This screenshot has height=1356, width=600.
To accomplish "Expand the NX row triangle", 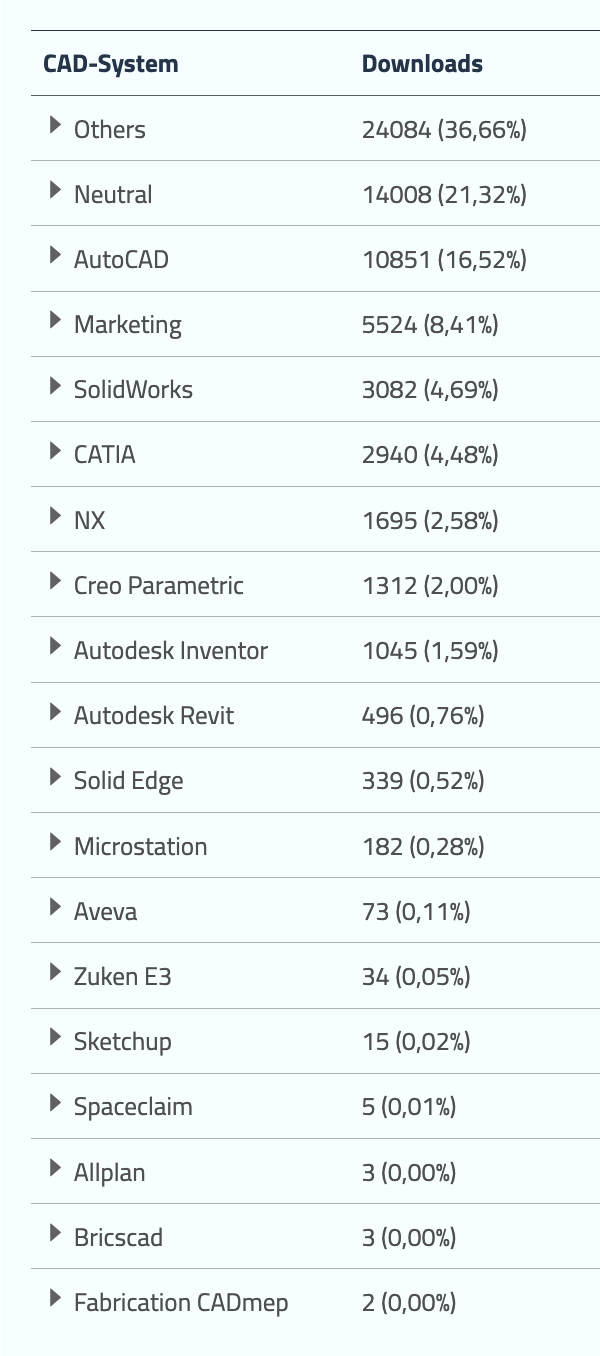I will [x=55, y=516].
